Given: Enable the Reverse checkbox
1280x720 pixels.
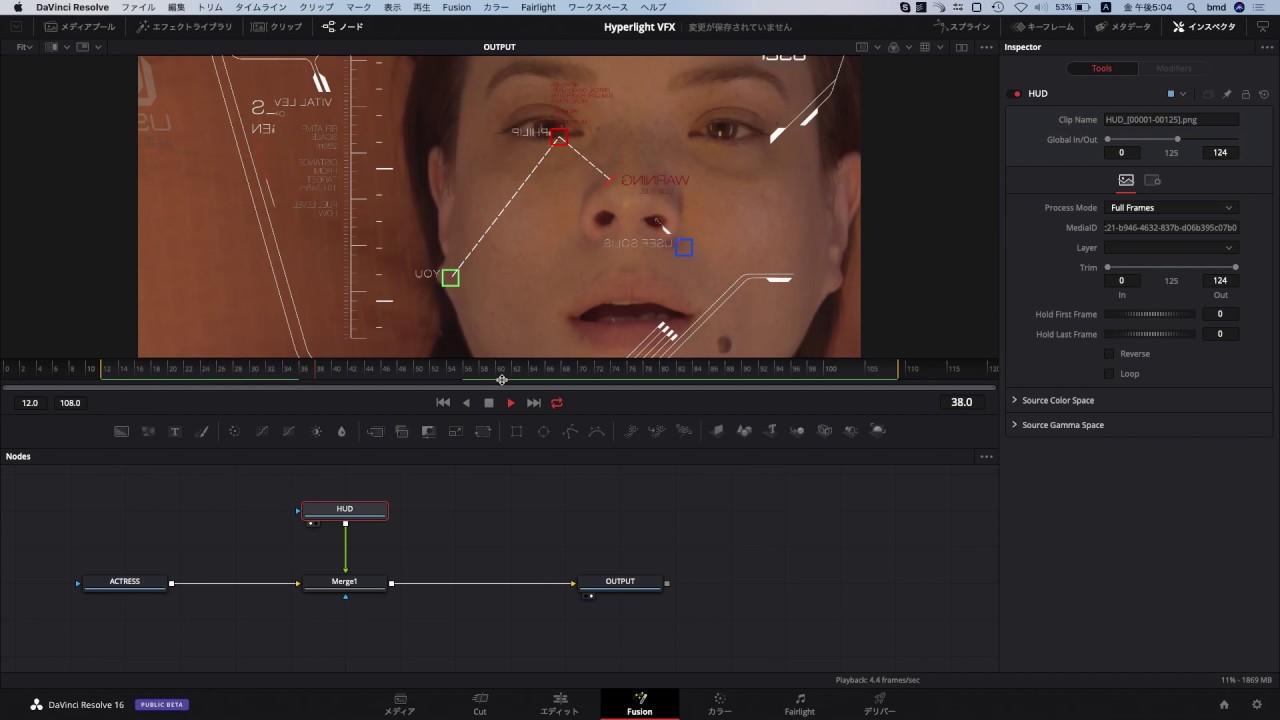Looking at the screenshot, I should click(x=1109, y=353).
